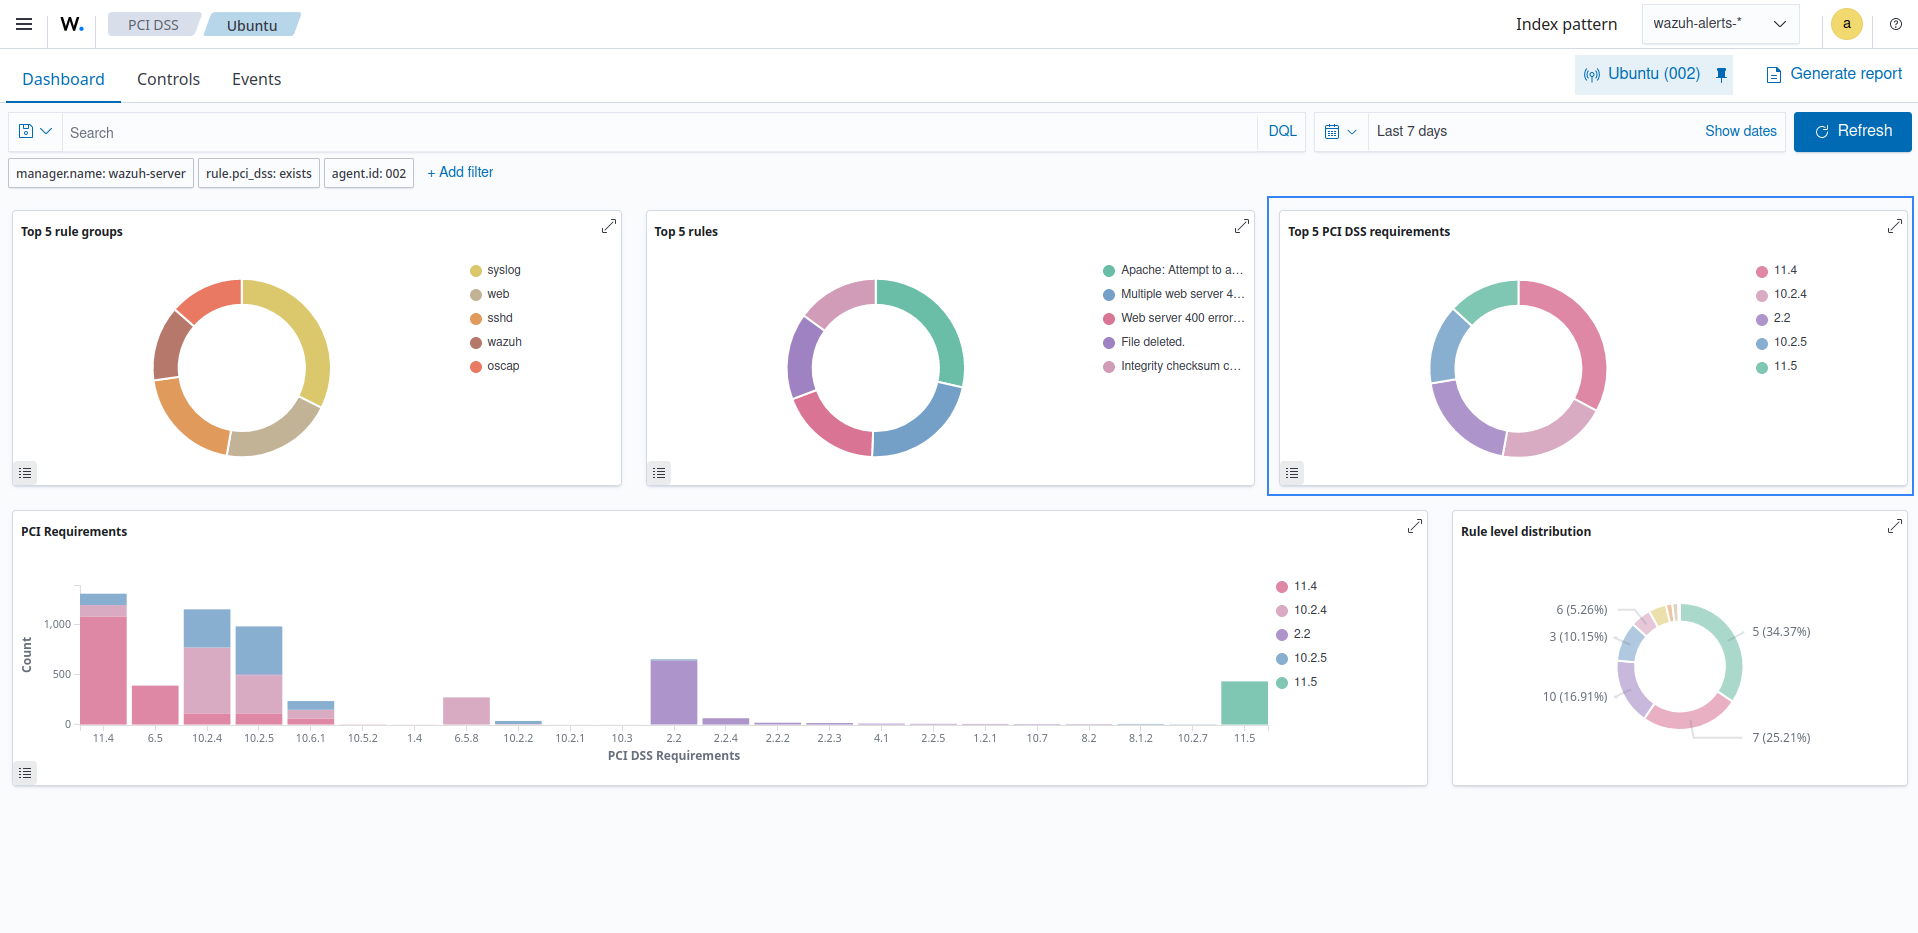Click the Wazuh logo in the header
This screenshot has width=1918, height=933.
click(70, 24)
